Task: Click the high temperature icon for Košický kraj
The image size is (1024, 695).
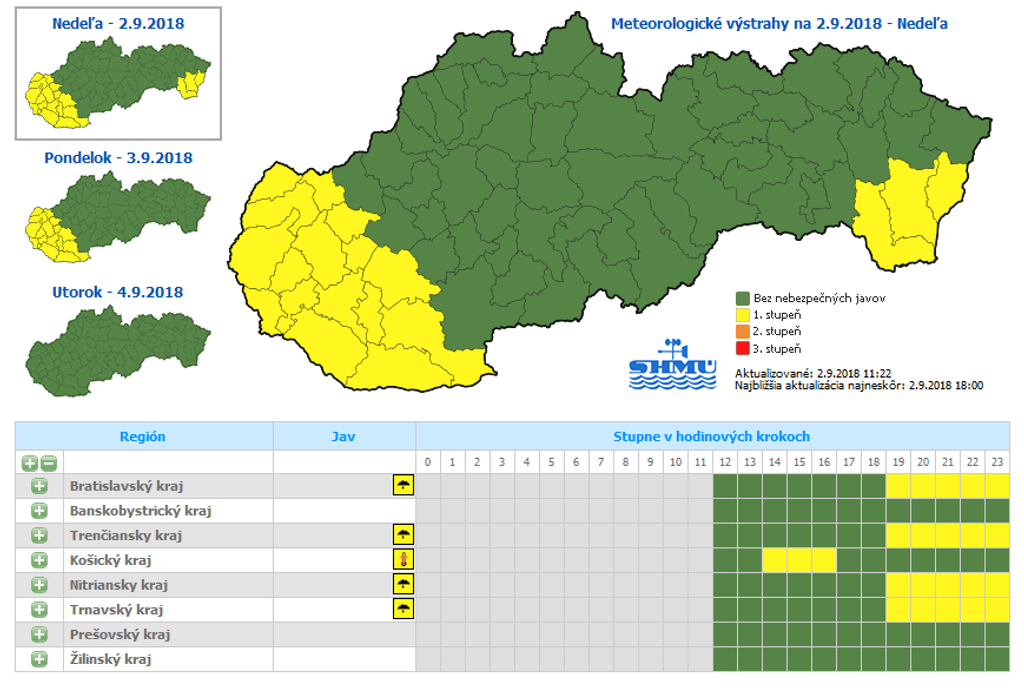Action: 403,560
